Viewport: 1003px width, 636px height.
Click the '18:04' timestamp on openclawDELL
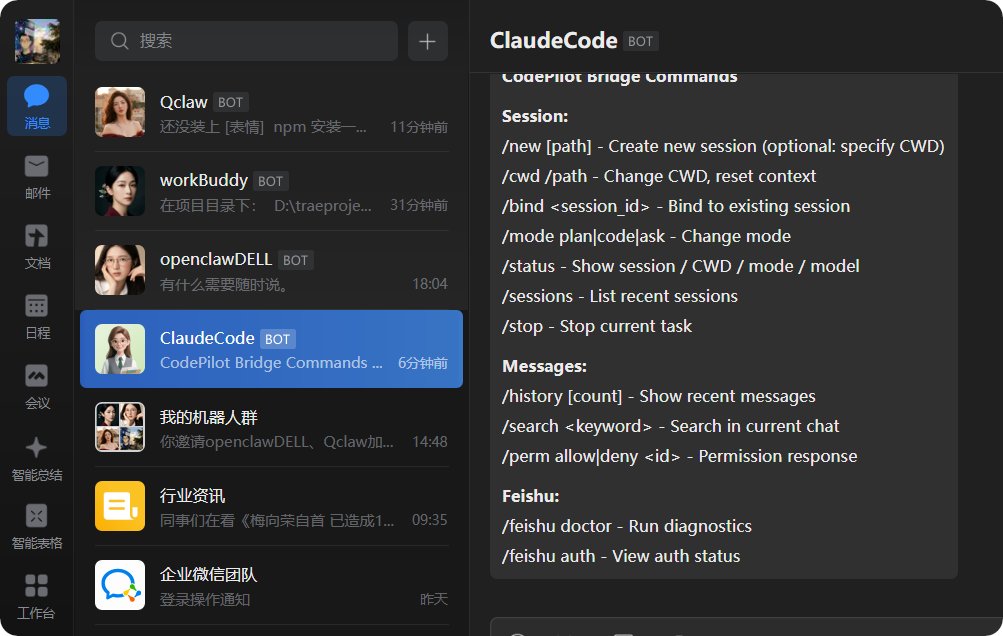click(429, 284)
